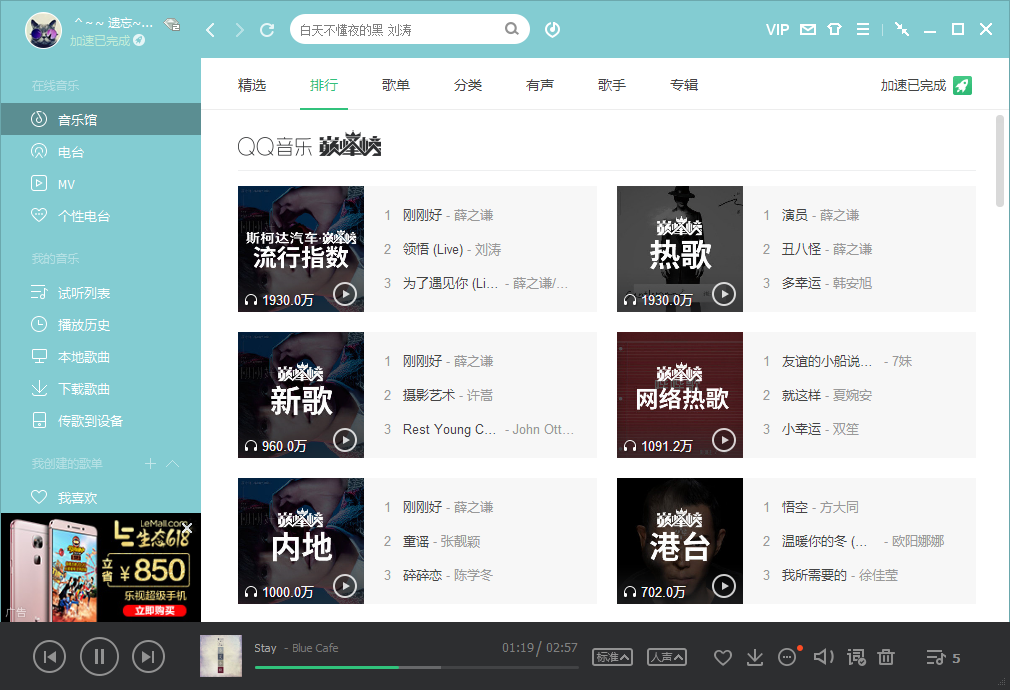
Task: Open the VIP page
Action: 777,30
